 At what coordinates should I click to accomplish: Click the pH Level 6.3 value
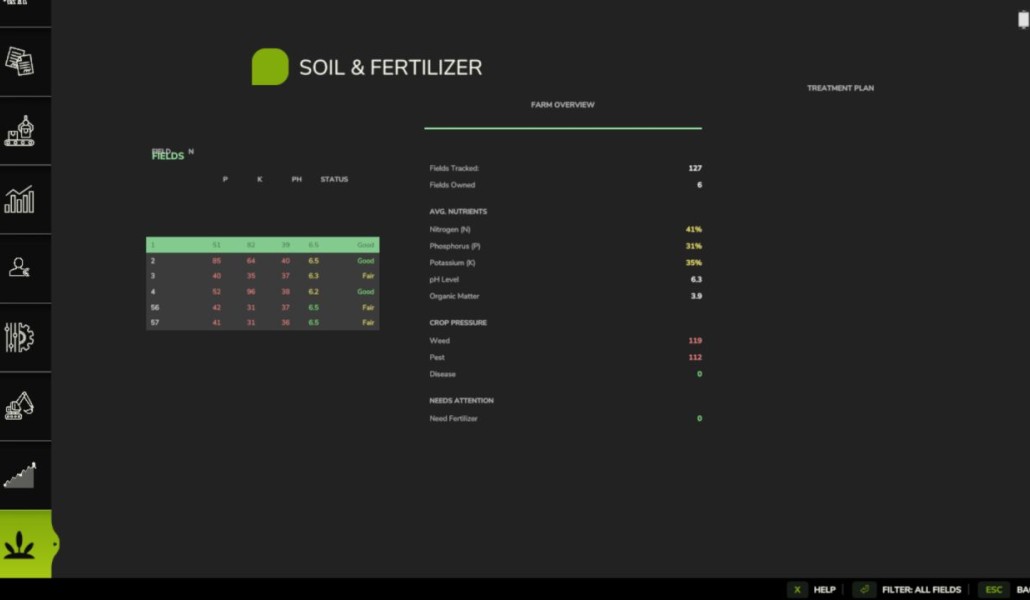pyautogui.click(x=696, y=279)
